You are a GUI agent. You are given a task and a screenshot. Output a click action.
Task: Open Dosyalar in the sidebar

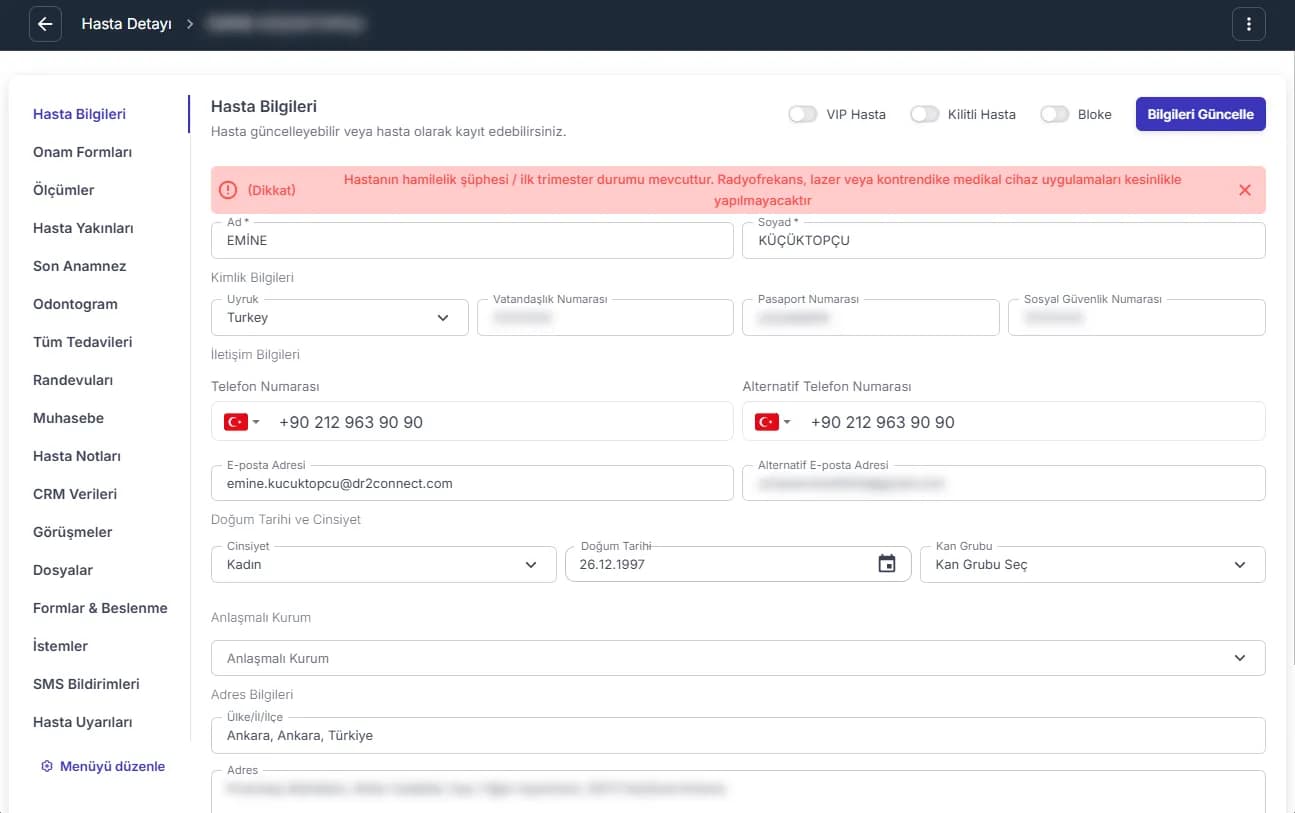63,570
